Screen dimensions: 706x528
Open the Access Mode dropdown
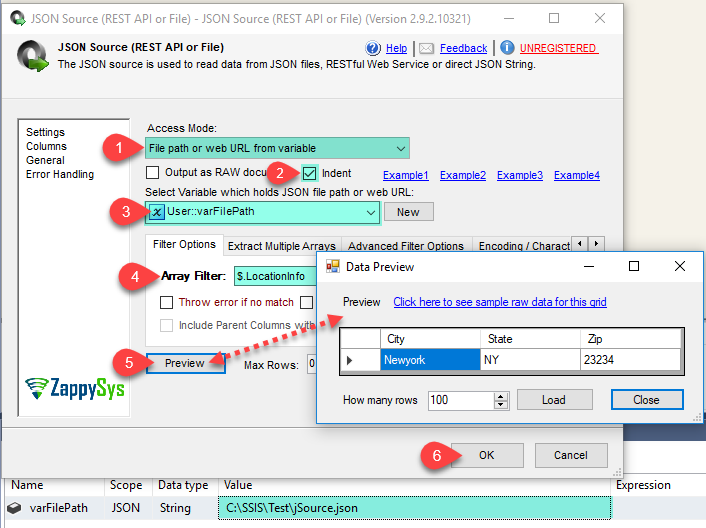pos(400,149)
